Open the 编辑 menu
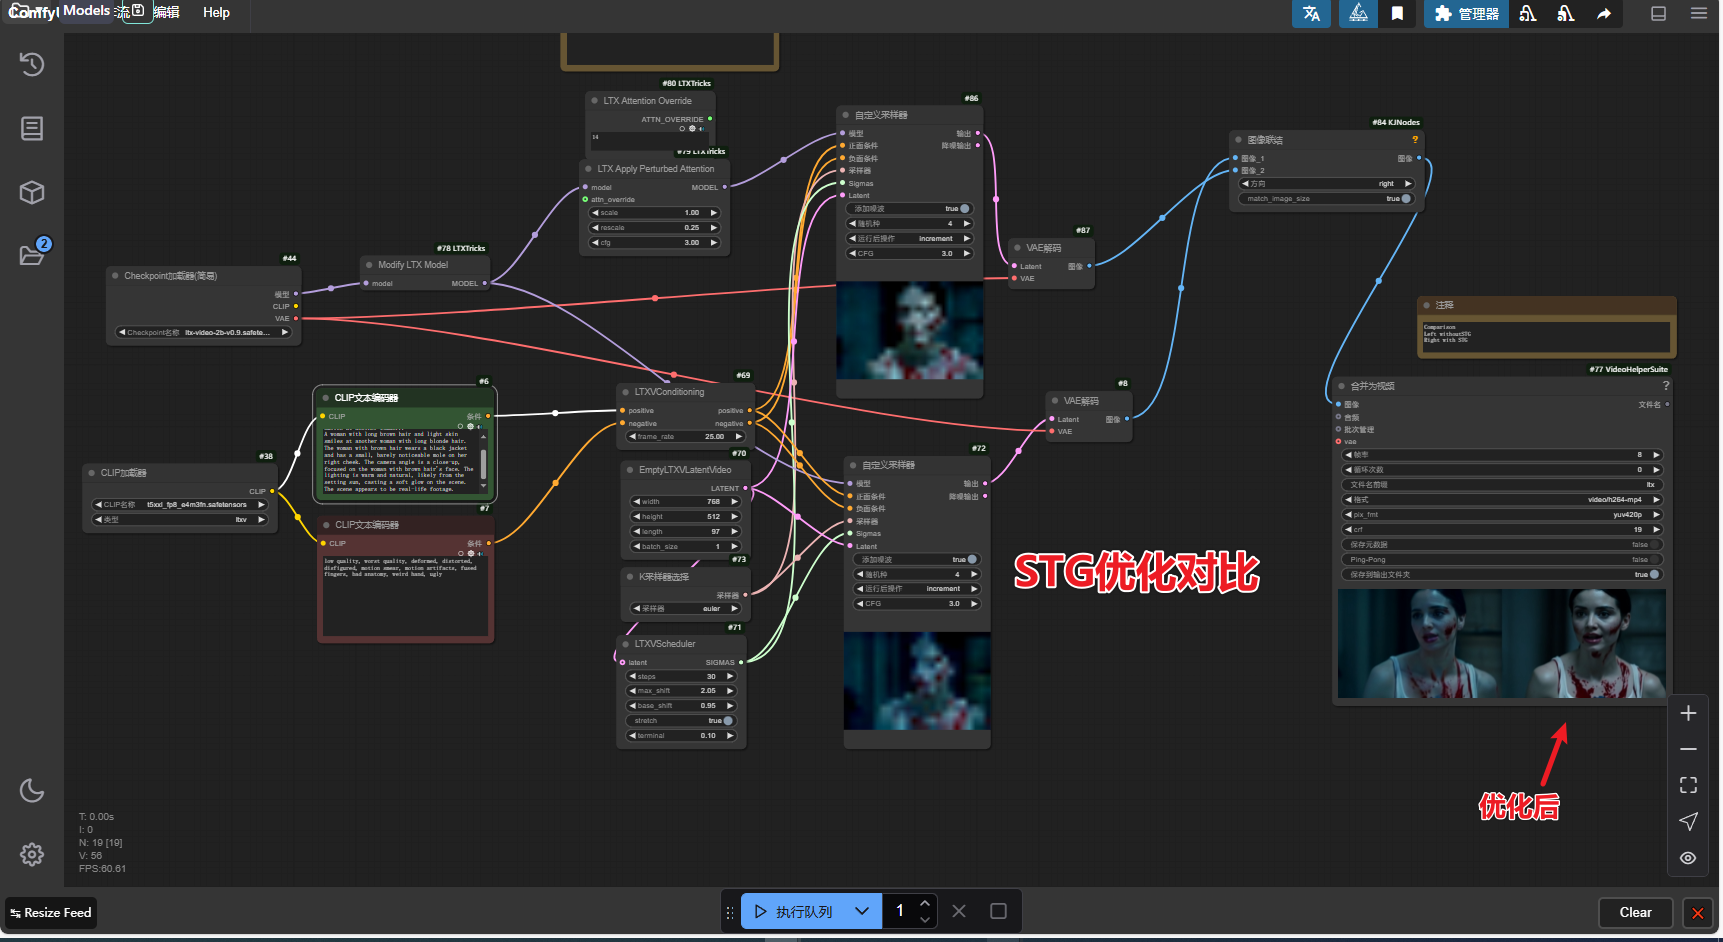 tap(167, 13)
